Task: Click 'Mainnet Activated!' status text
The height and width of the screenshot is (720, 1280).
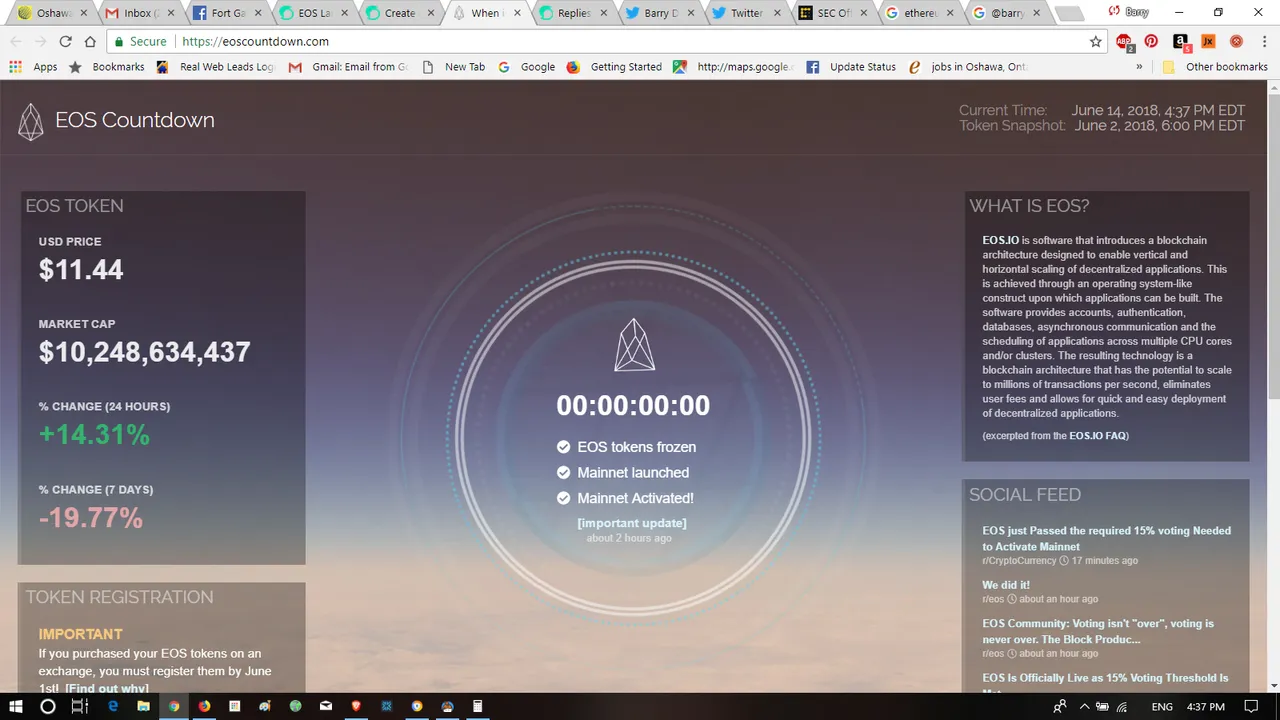Action: (x=635, y=498)
